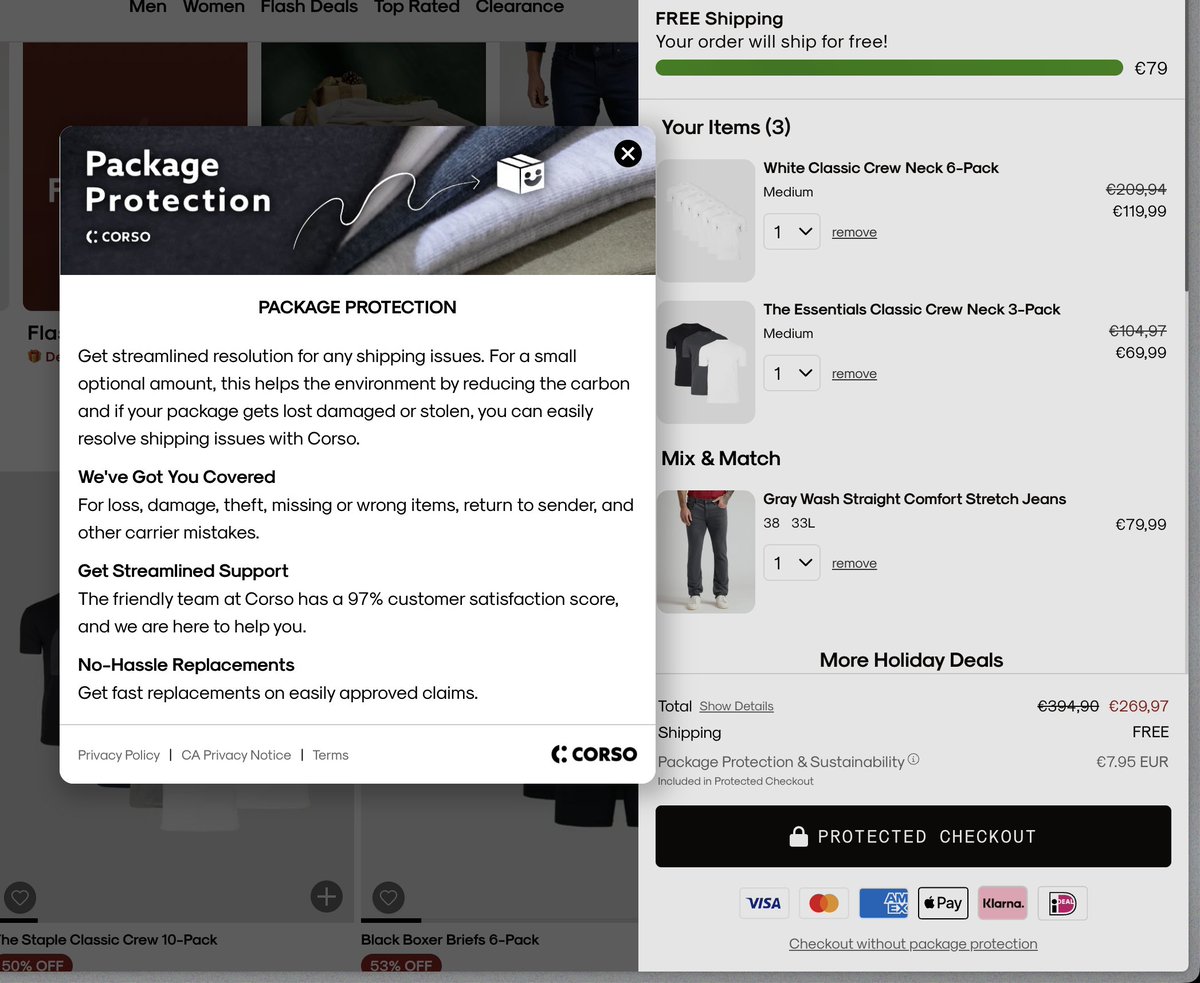This screenshot has height=983, width=1200.
Task: Remove The Essentials Classic Crew Neck 3-Pack
Action: [854, 374]
